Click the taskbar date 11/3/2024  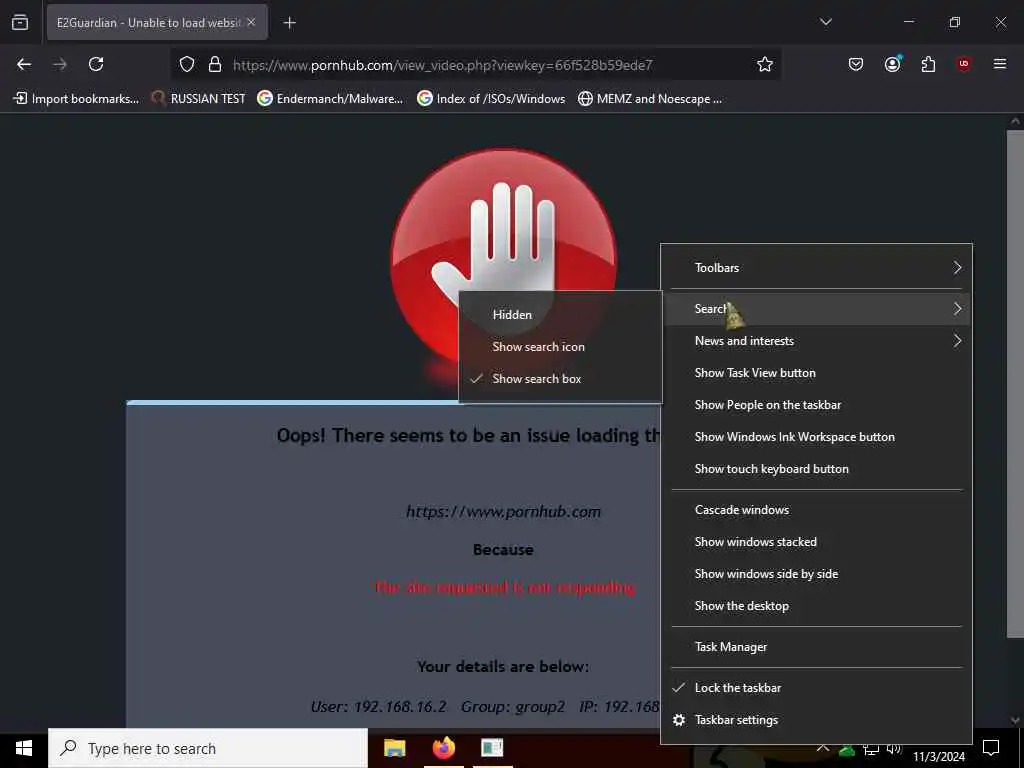[938, 757]
